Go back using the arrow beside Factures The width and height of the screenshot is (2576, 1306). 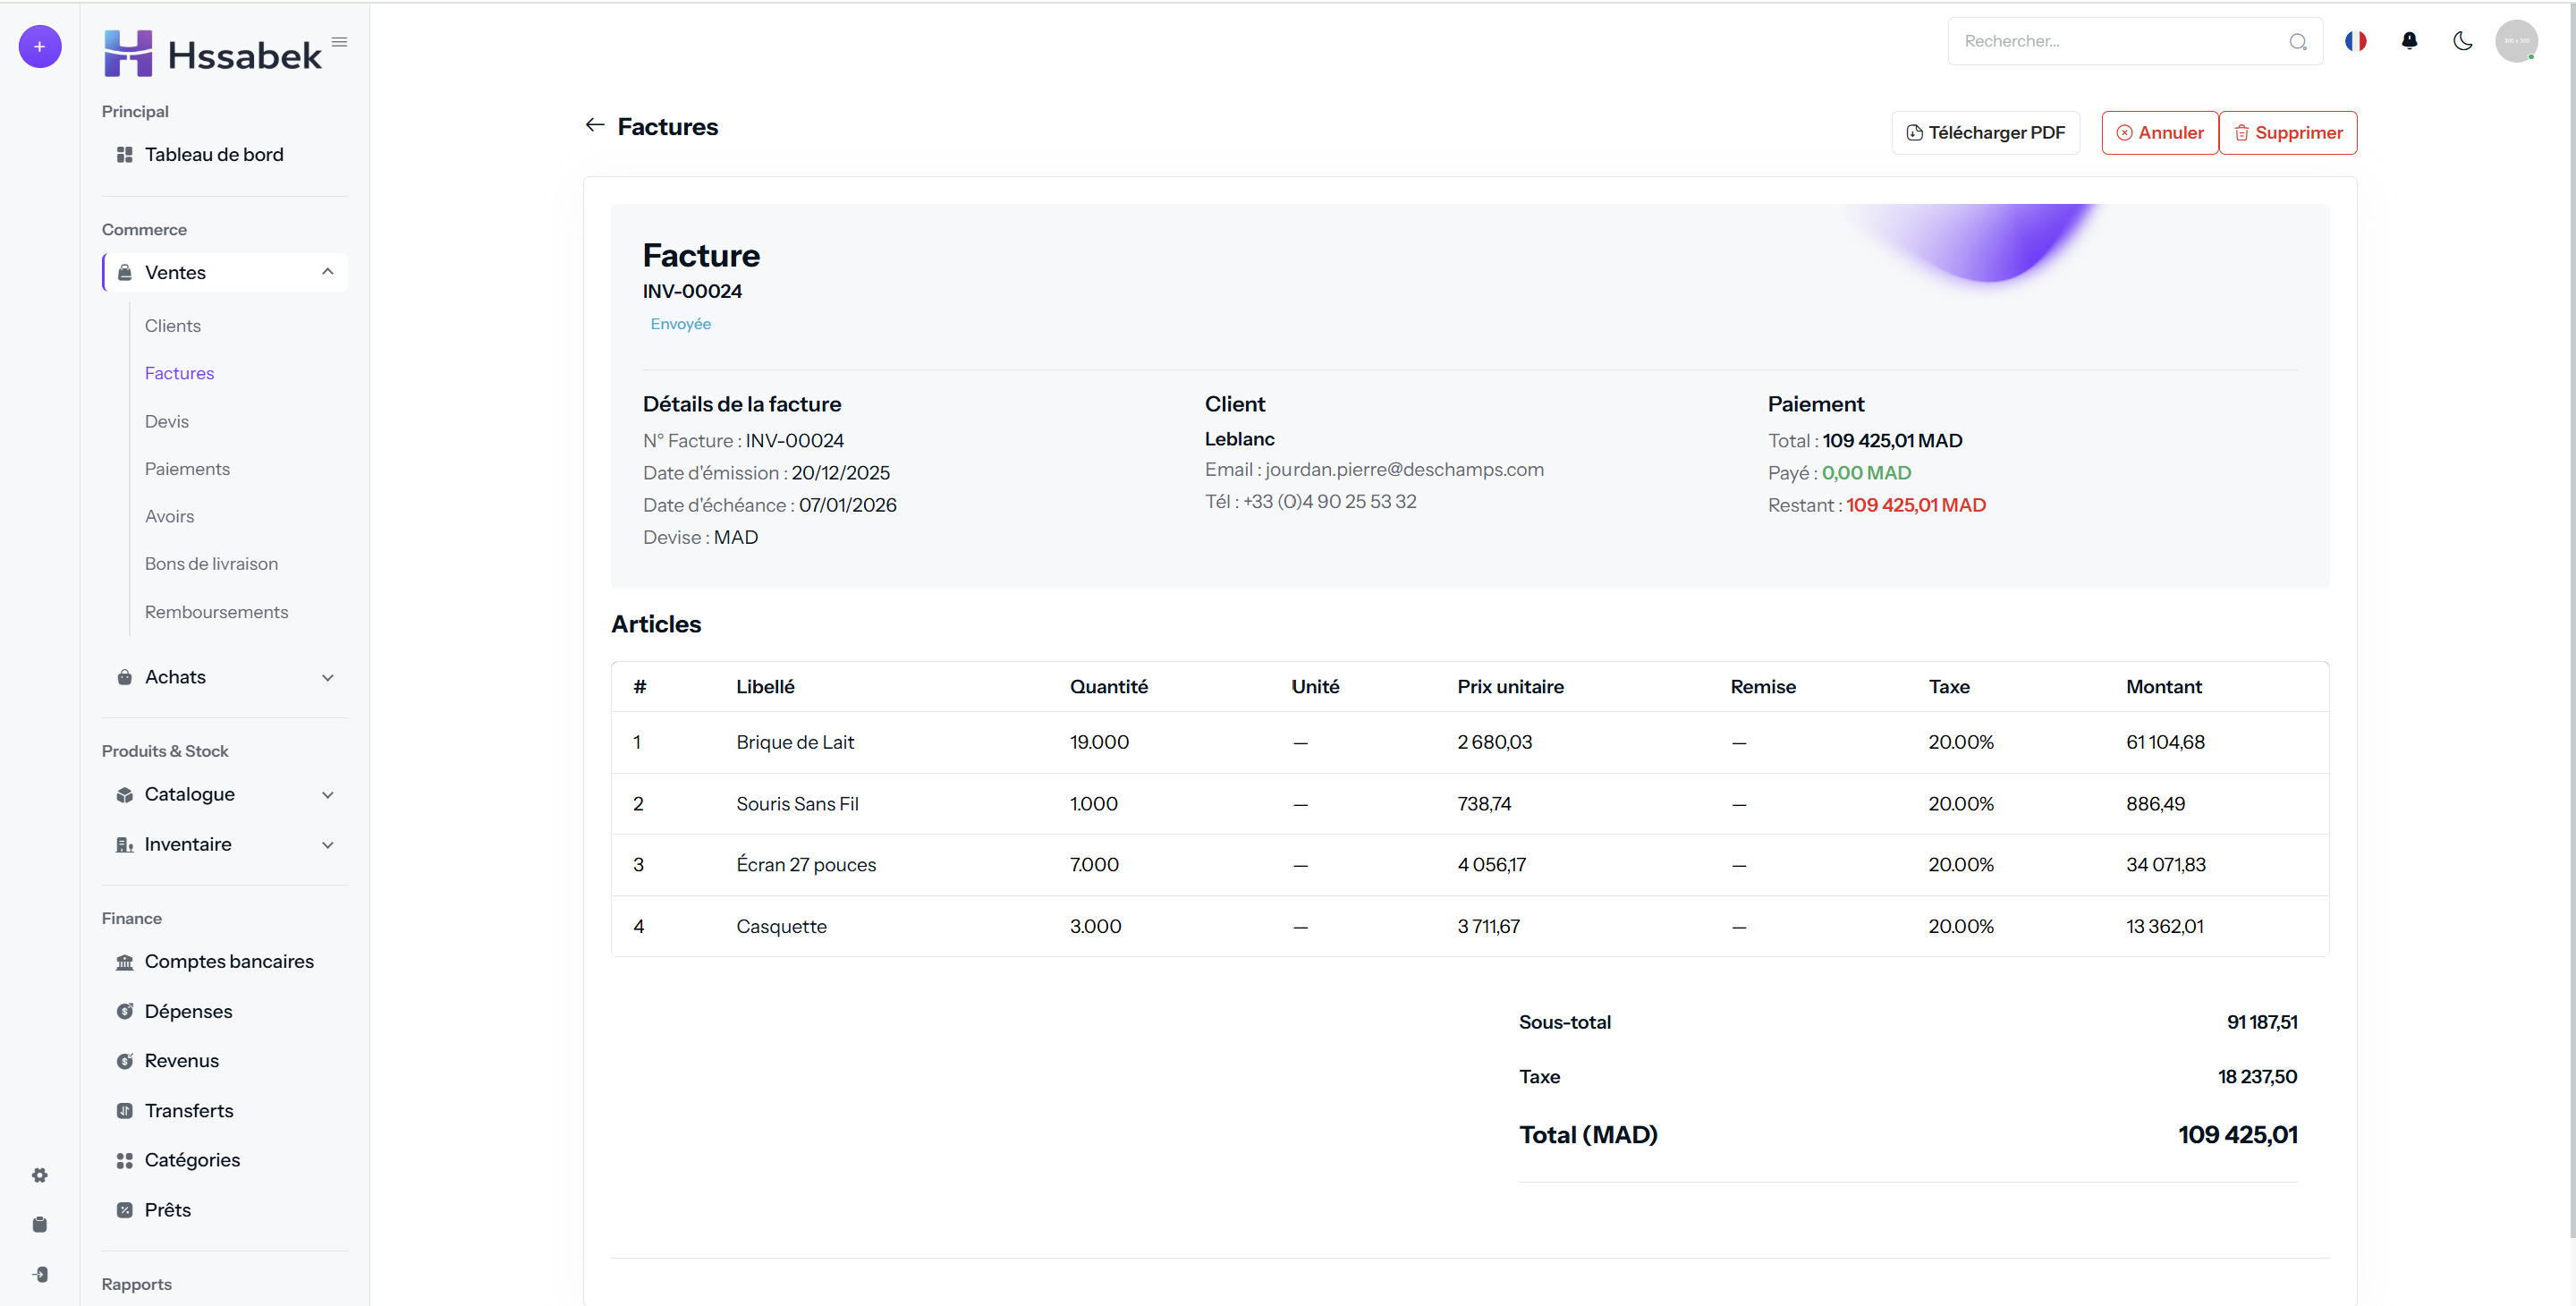click(x=595, y=125)
